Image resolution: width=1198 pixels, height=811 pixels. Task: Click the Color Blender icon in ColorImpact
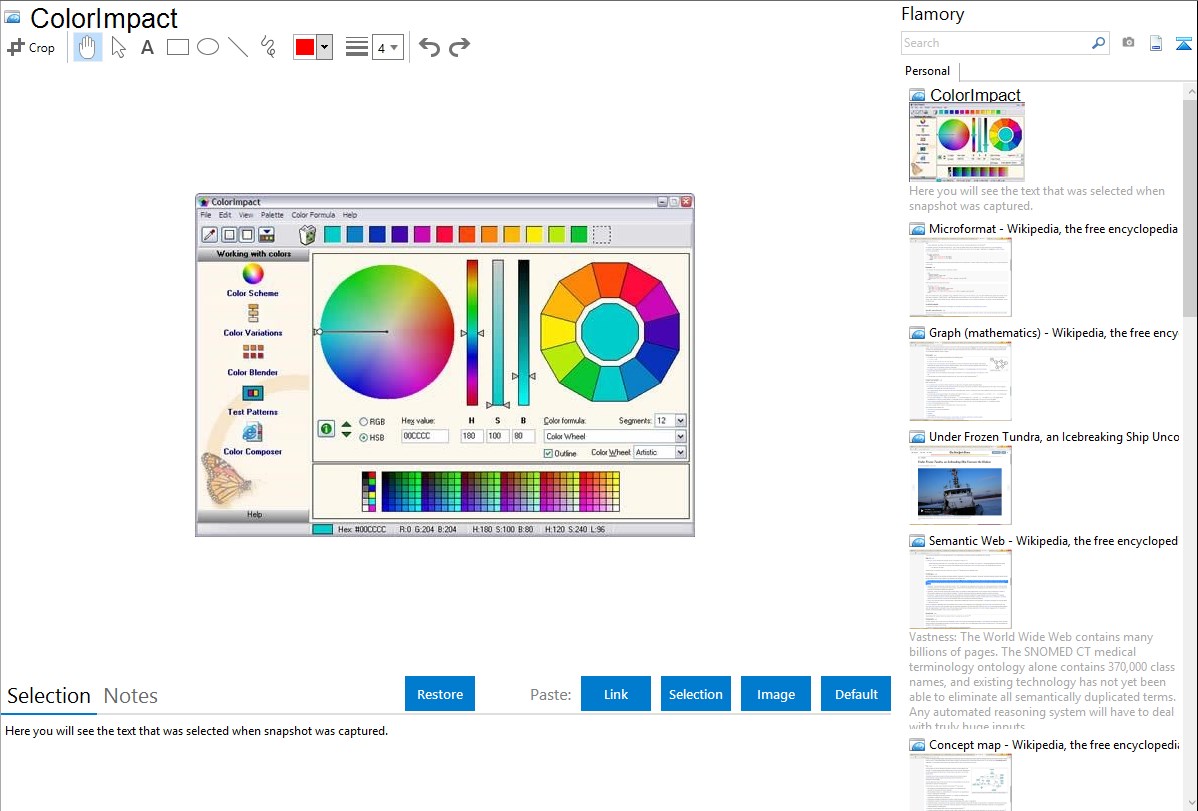(x=252, y=352)
